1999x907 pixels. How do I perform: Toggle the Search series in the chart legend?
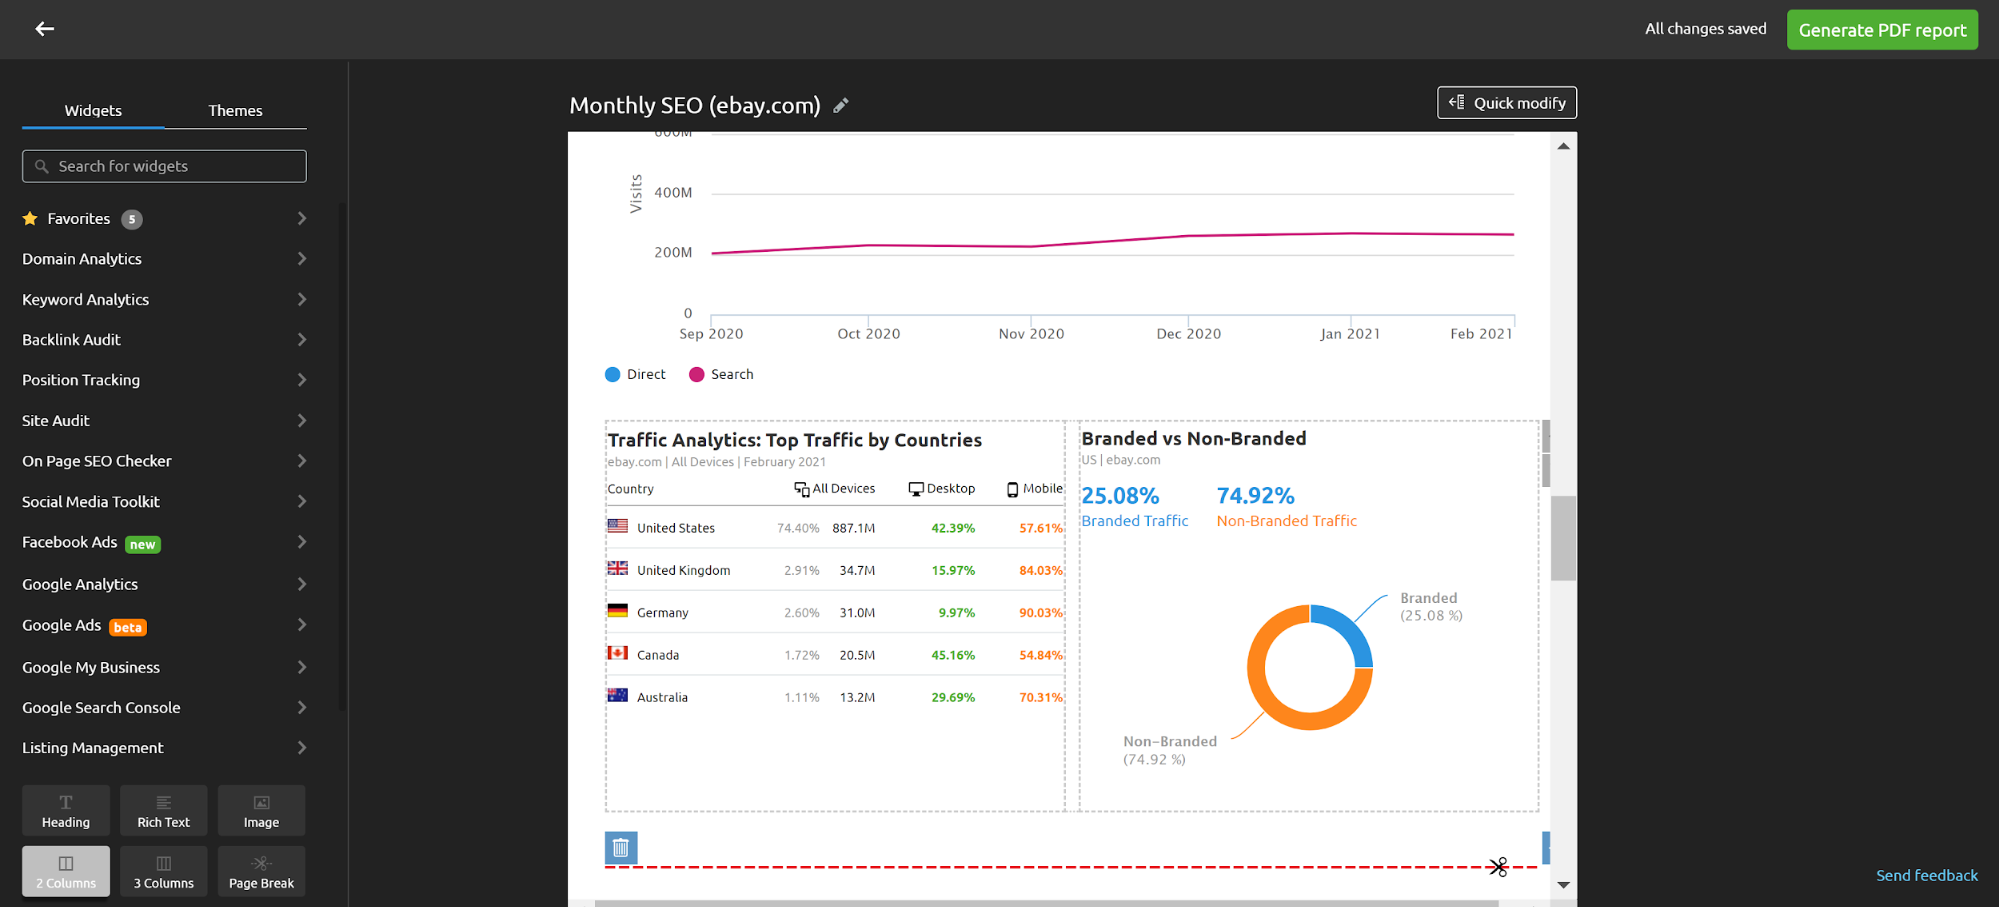pos(720,374)
